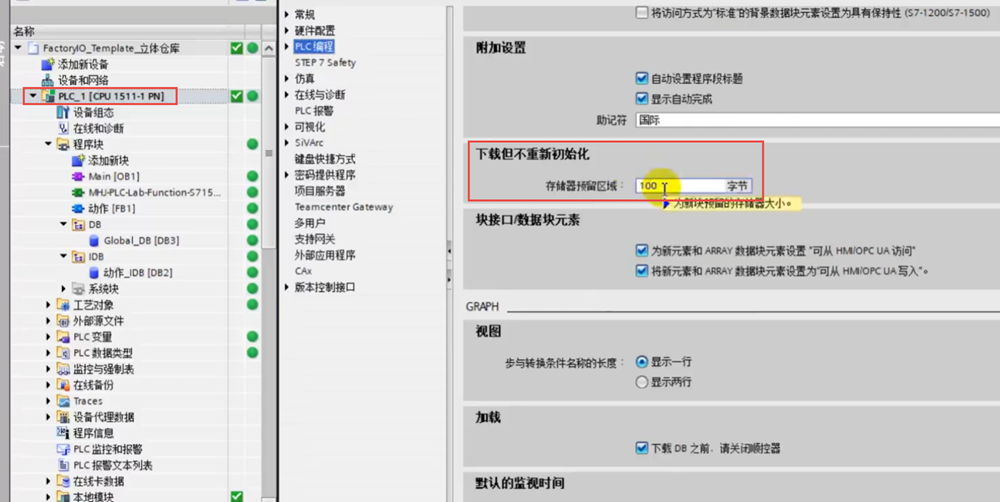The height and width of the screenshot is (502, 1000).
Task: Collapse the PLC_1 [CPU 1511-1 PN] node
Action: [x=33, y=96]
